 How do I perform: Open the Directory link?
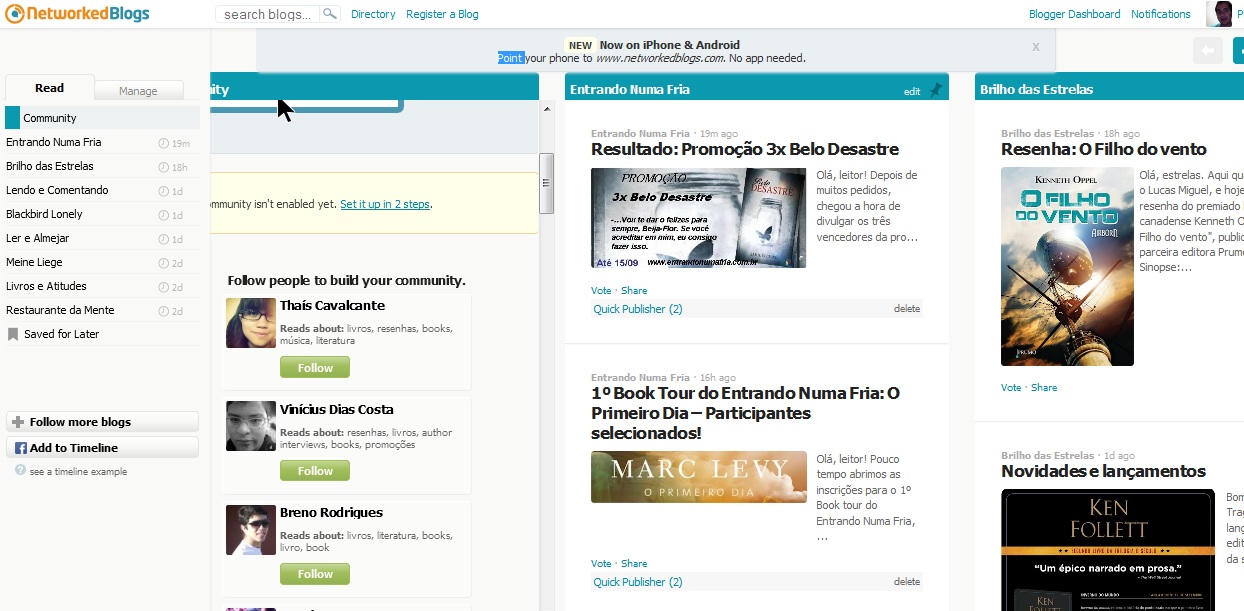373,14
